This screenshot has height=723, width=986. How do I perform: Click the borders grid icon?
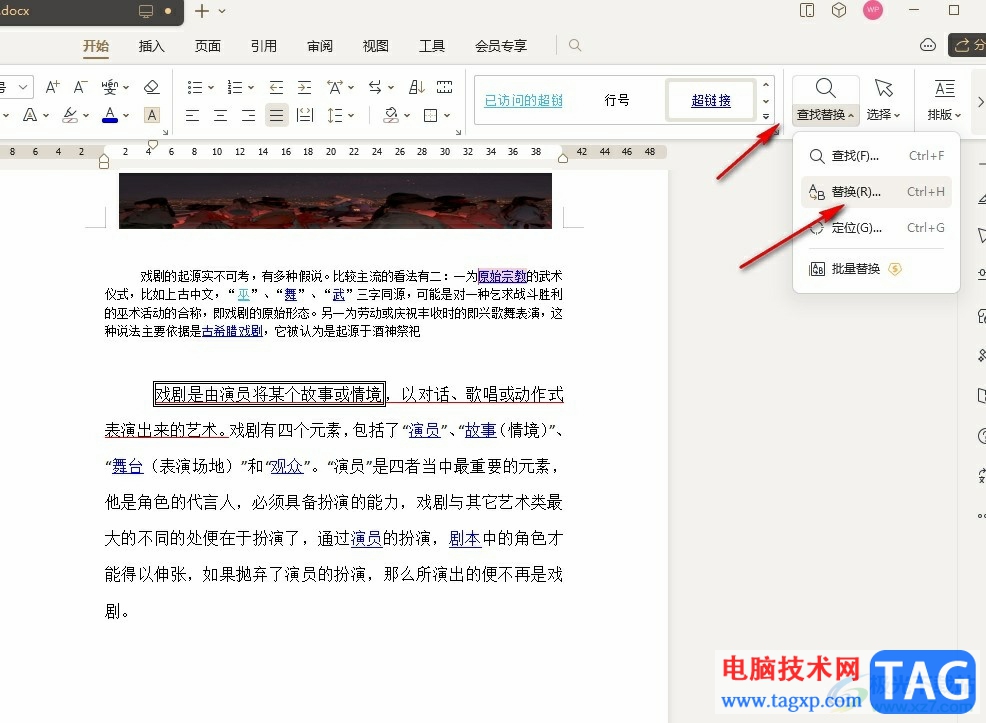point(431,116)
